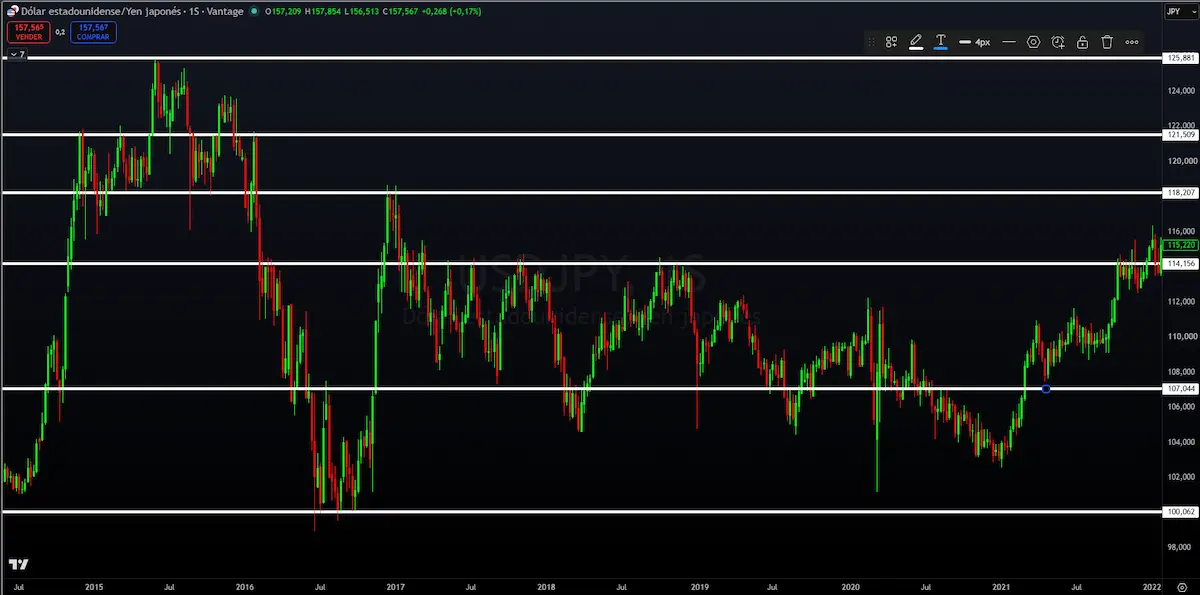Click the blue COMPRAR buy button
Image resolution: width=1200 pixels, height=595 pixels.
[93, 32]
